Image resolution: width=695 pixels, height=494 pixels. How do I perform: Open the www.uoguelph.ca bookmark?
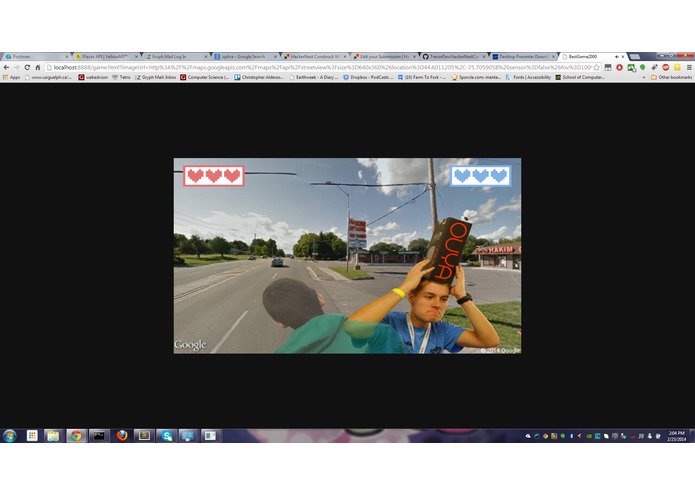click(x=48, y=77)
